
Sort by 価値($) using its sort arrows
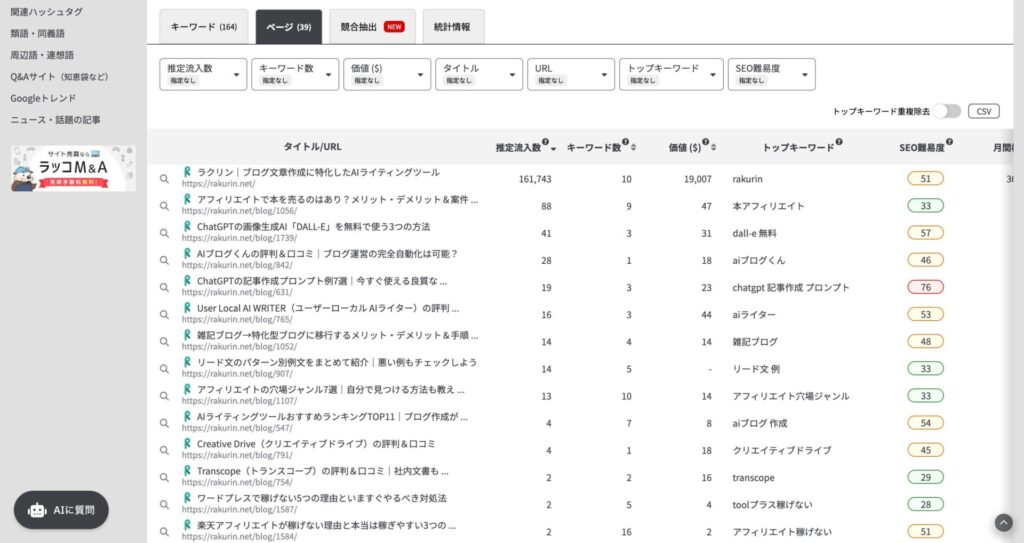(713, 148)
